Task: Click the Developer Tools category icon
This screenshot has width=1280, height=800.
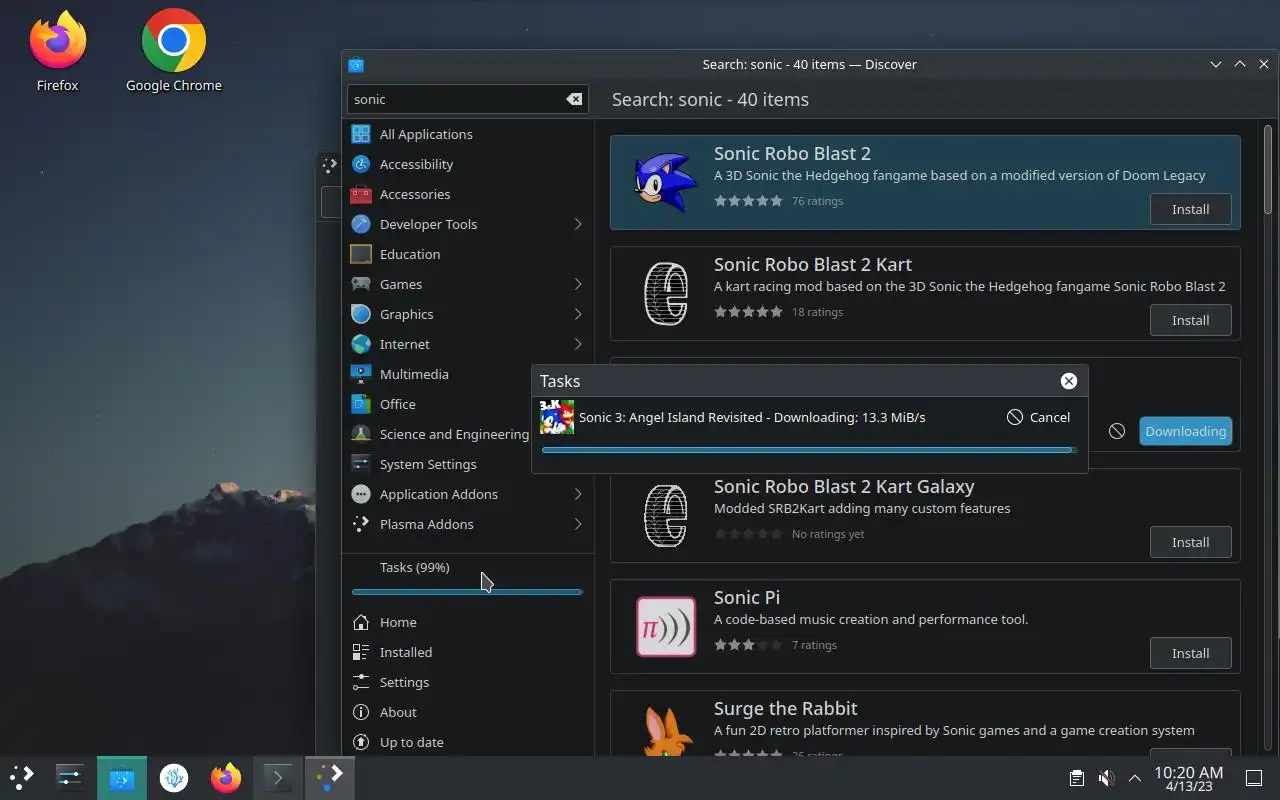Action: tap(361, 224)
